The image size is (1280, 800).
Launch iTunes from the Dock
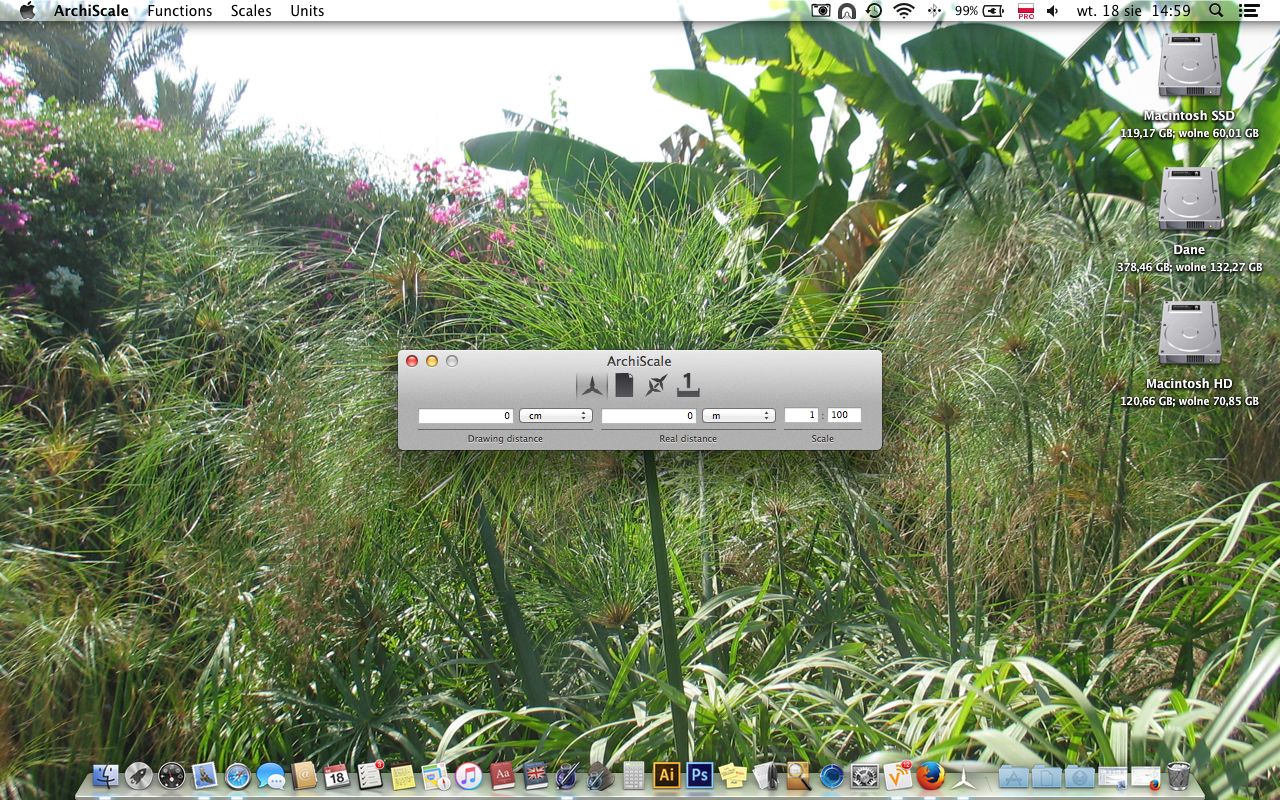[469, 776]
